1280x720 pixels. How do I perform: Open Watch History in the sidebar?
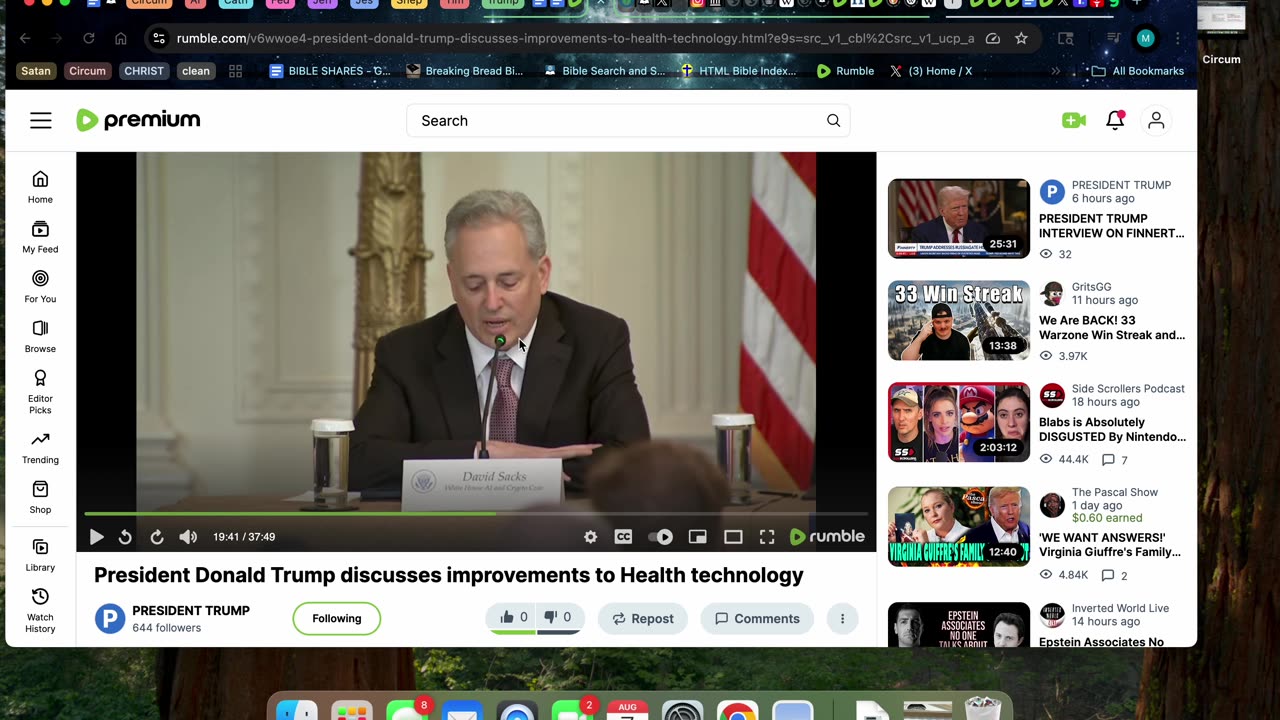(x=40, y=610)
